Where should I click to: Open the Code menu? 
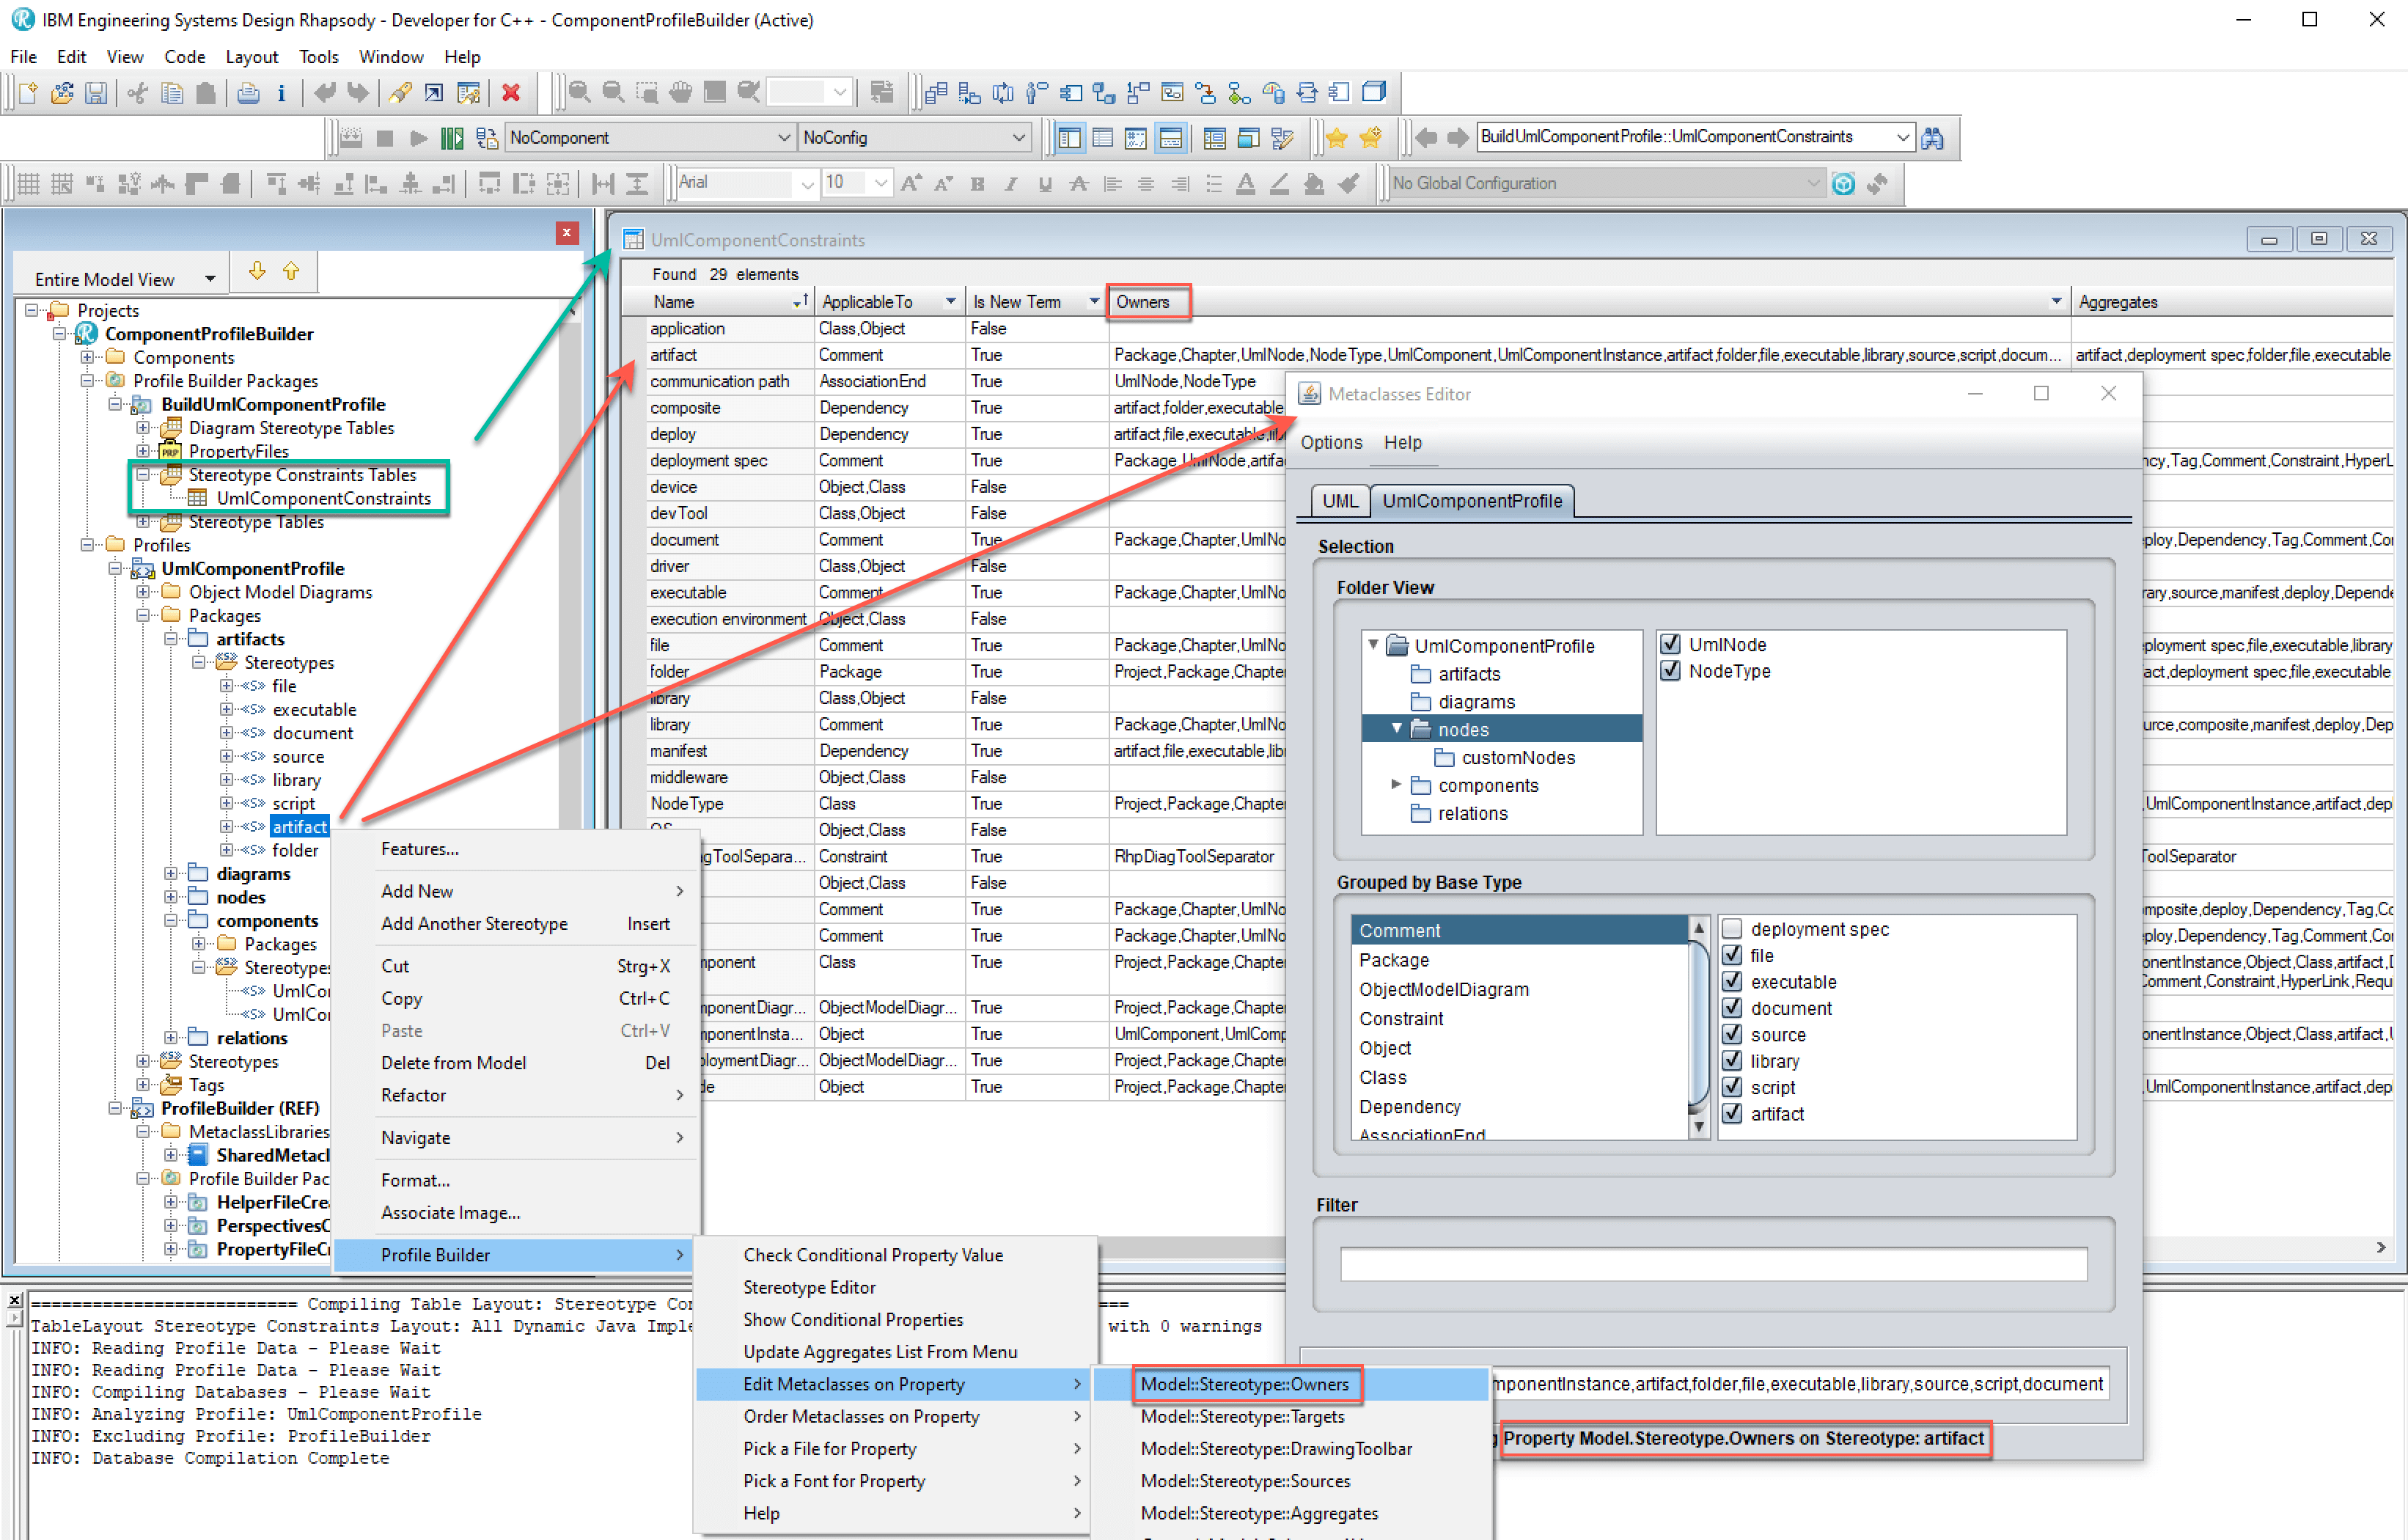click(x=184, y=57)
